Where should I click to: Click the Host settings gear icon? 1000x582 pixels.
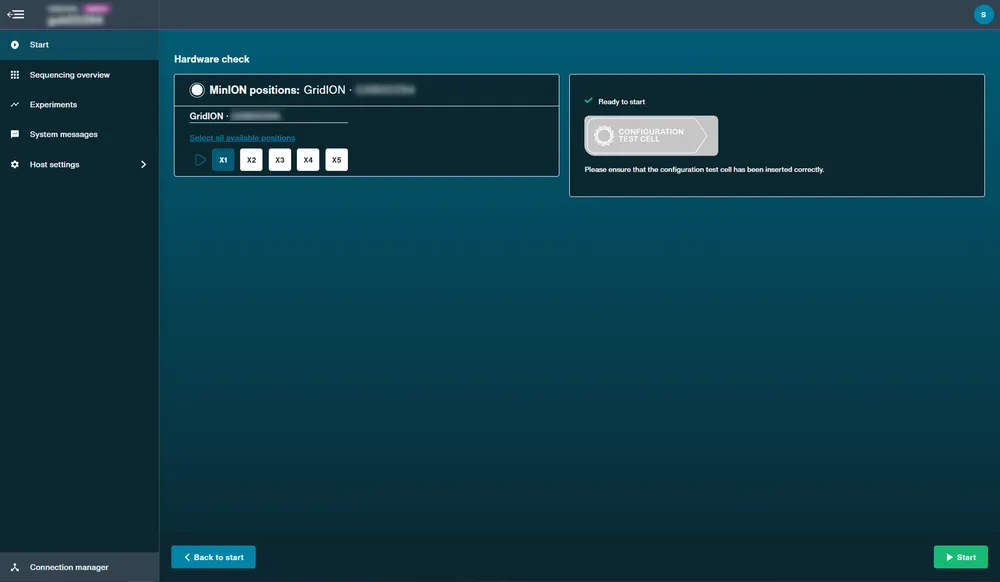[15, 164]
